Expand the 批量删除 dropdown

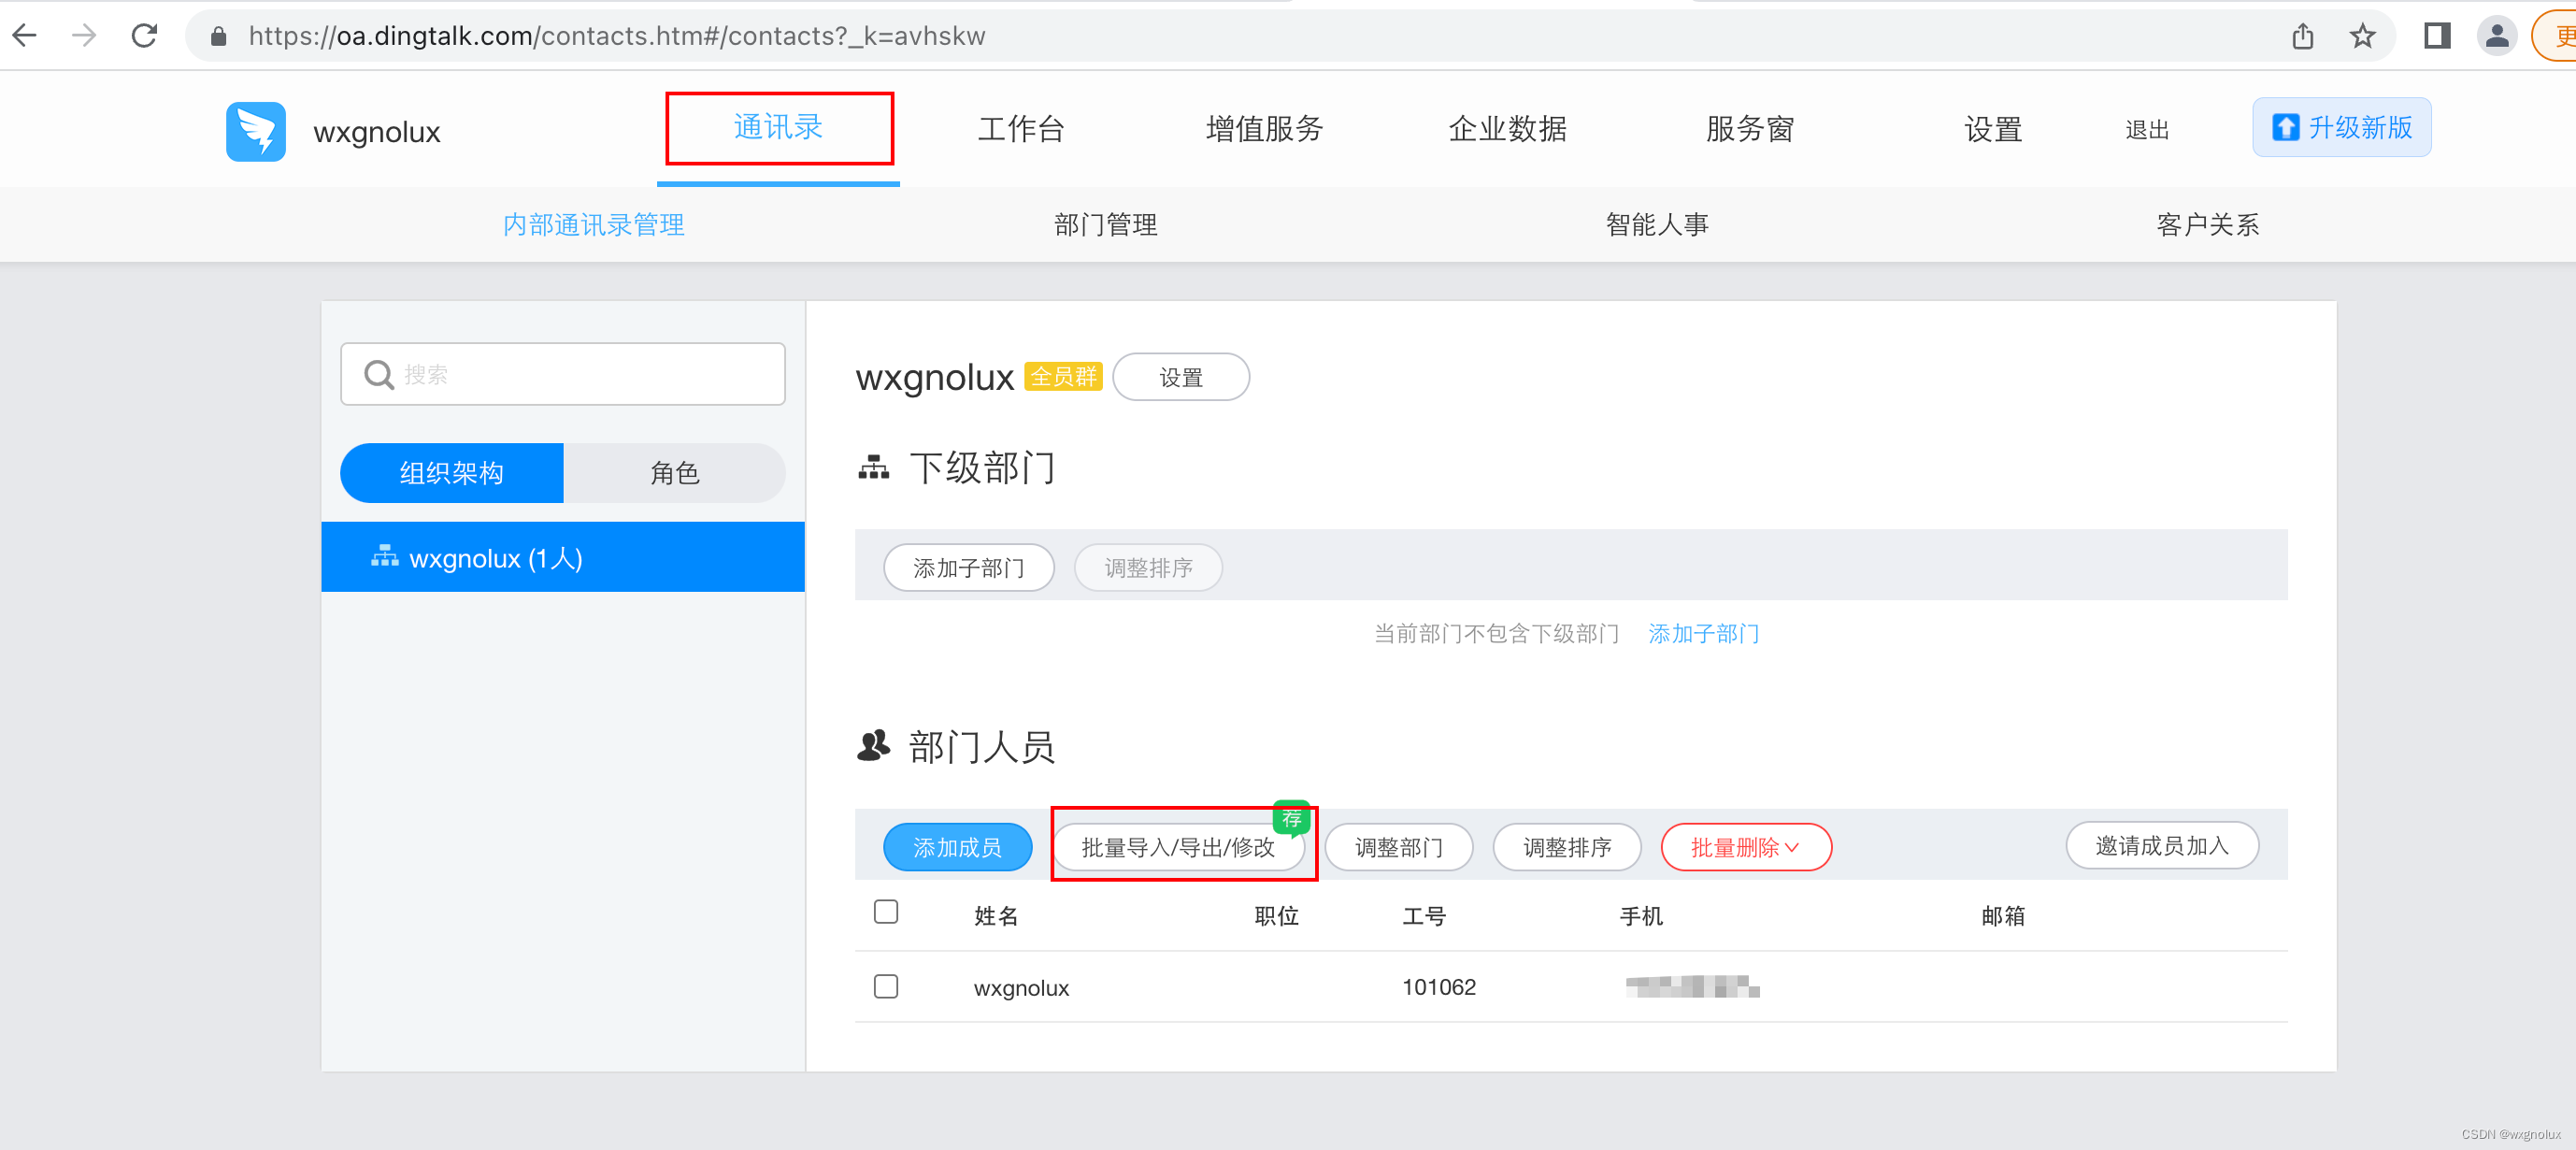[x=1745, y=847]
